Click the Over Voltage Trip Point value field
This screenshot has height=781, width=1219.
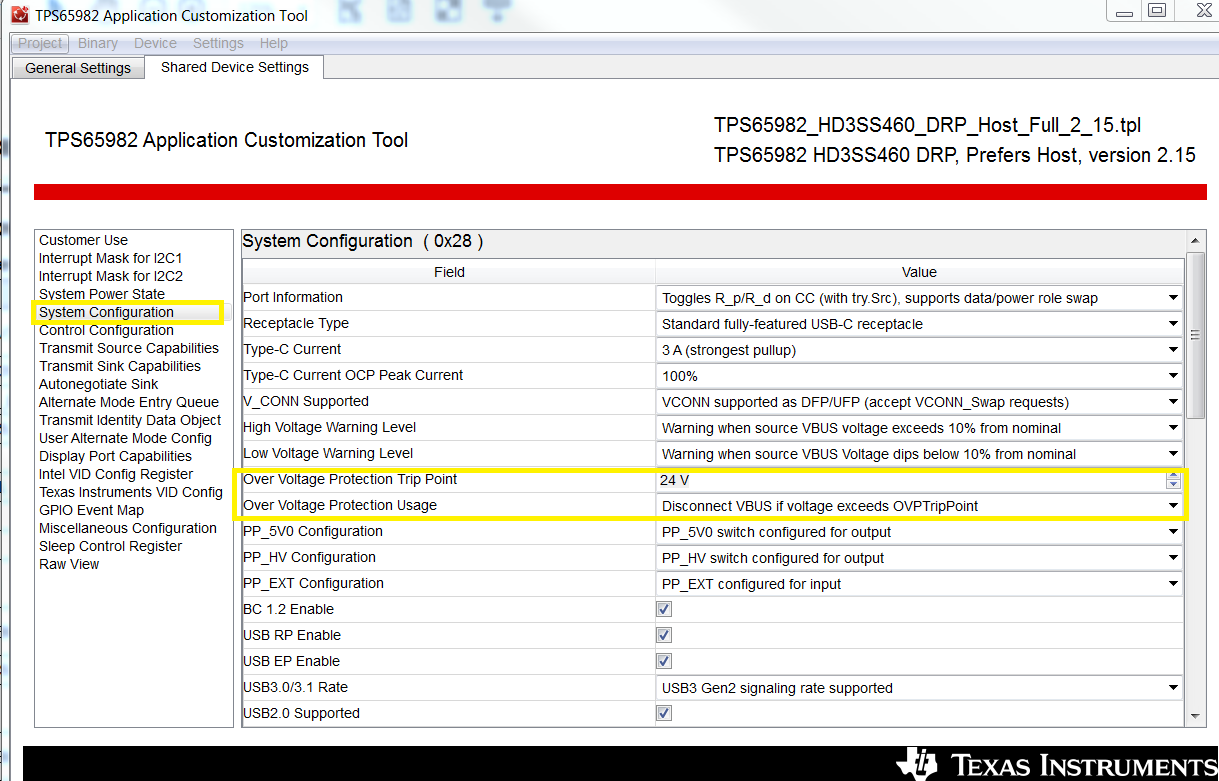tap(911, 480)
